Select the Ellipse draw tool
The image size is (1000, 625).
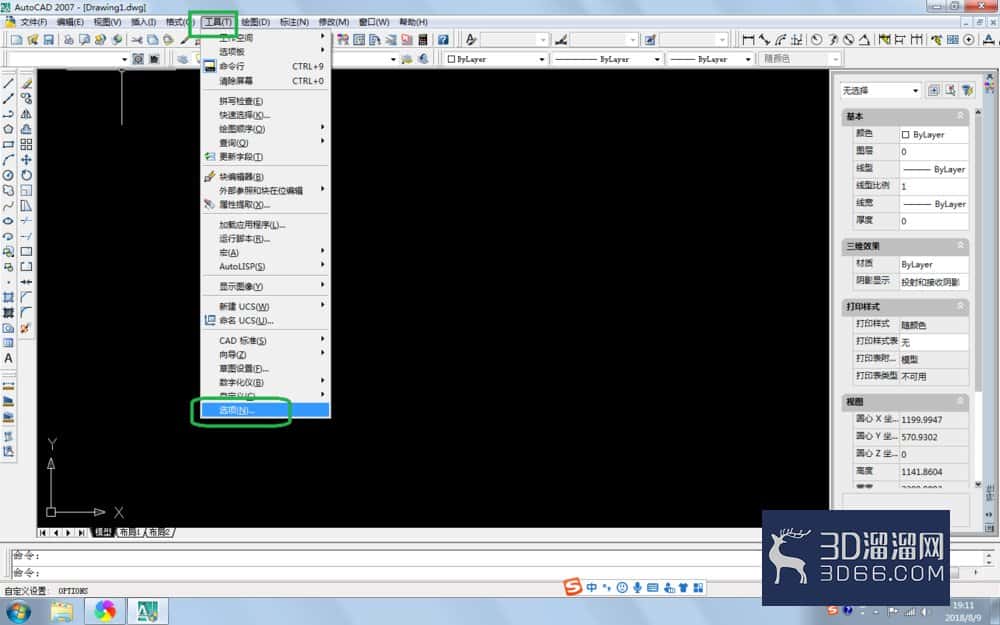click(x=8, y=221)
